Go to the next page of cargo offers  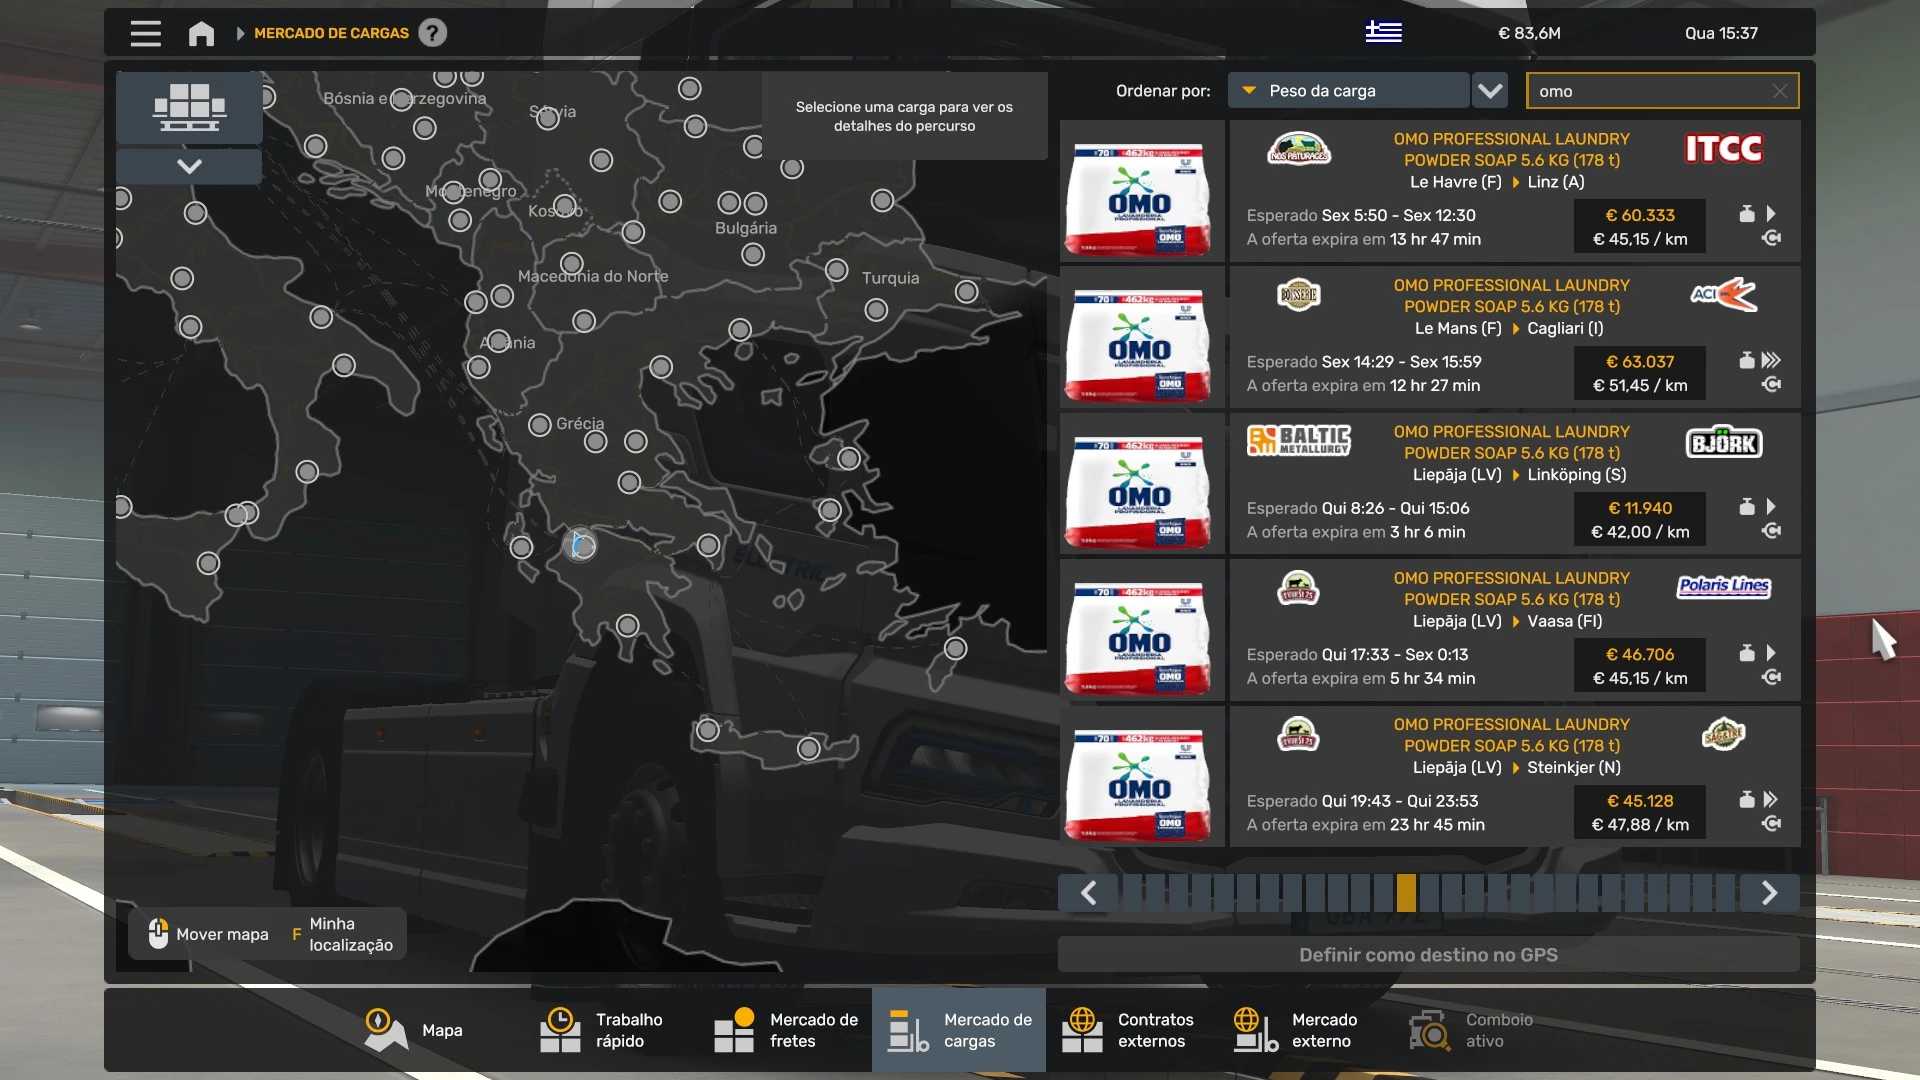1769,893
